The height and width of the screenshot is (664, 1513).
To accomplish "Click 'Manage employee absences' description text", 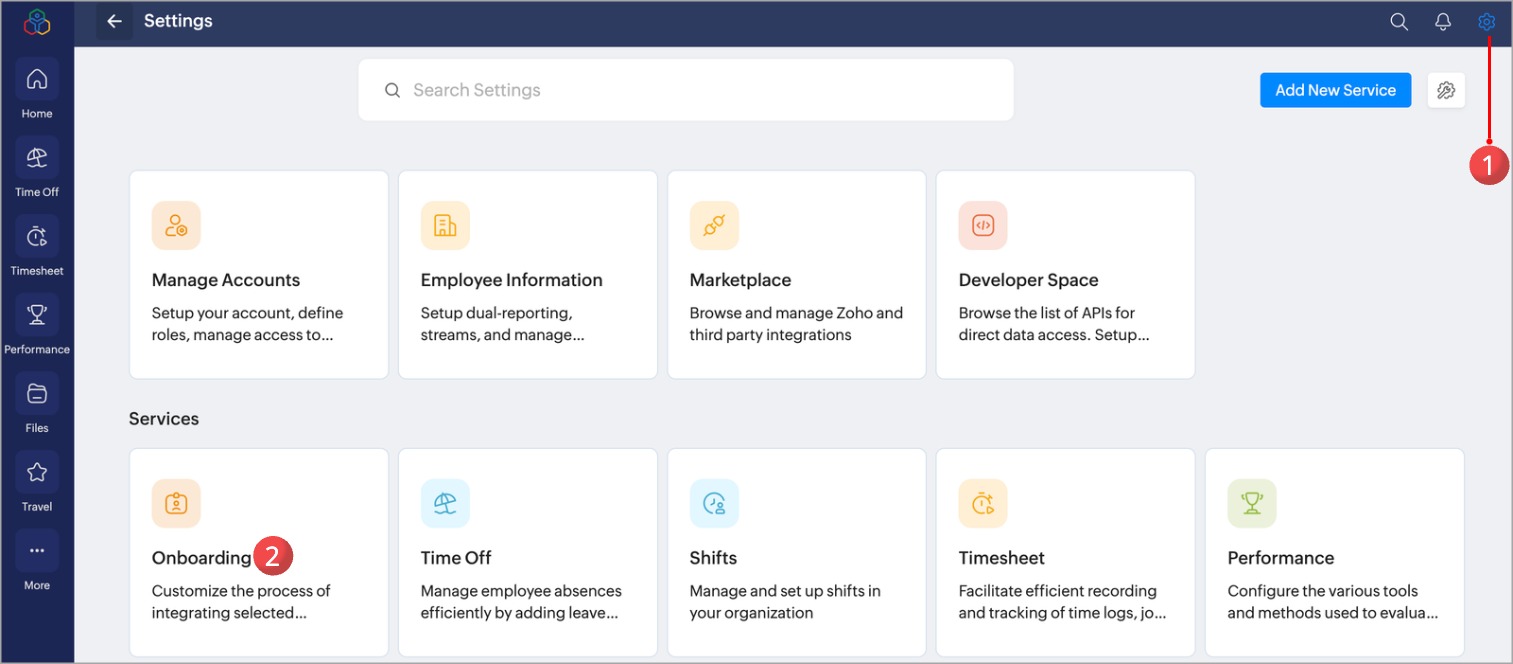I will pos(521,591).
